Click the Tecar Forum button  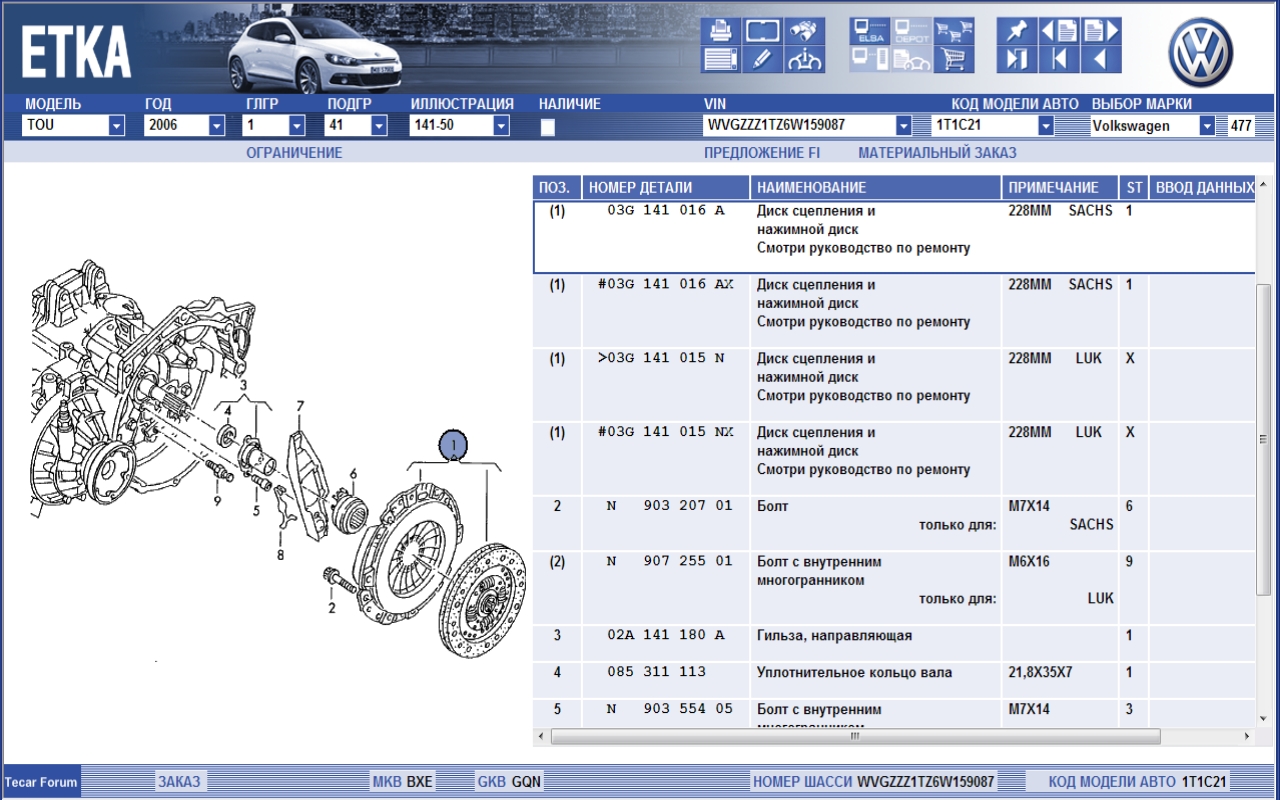(41, 782)
